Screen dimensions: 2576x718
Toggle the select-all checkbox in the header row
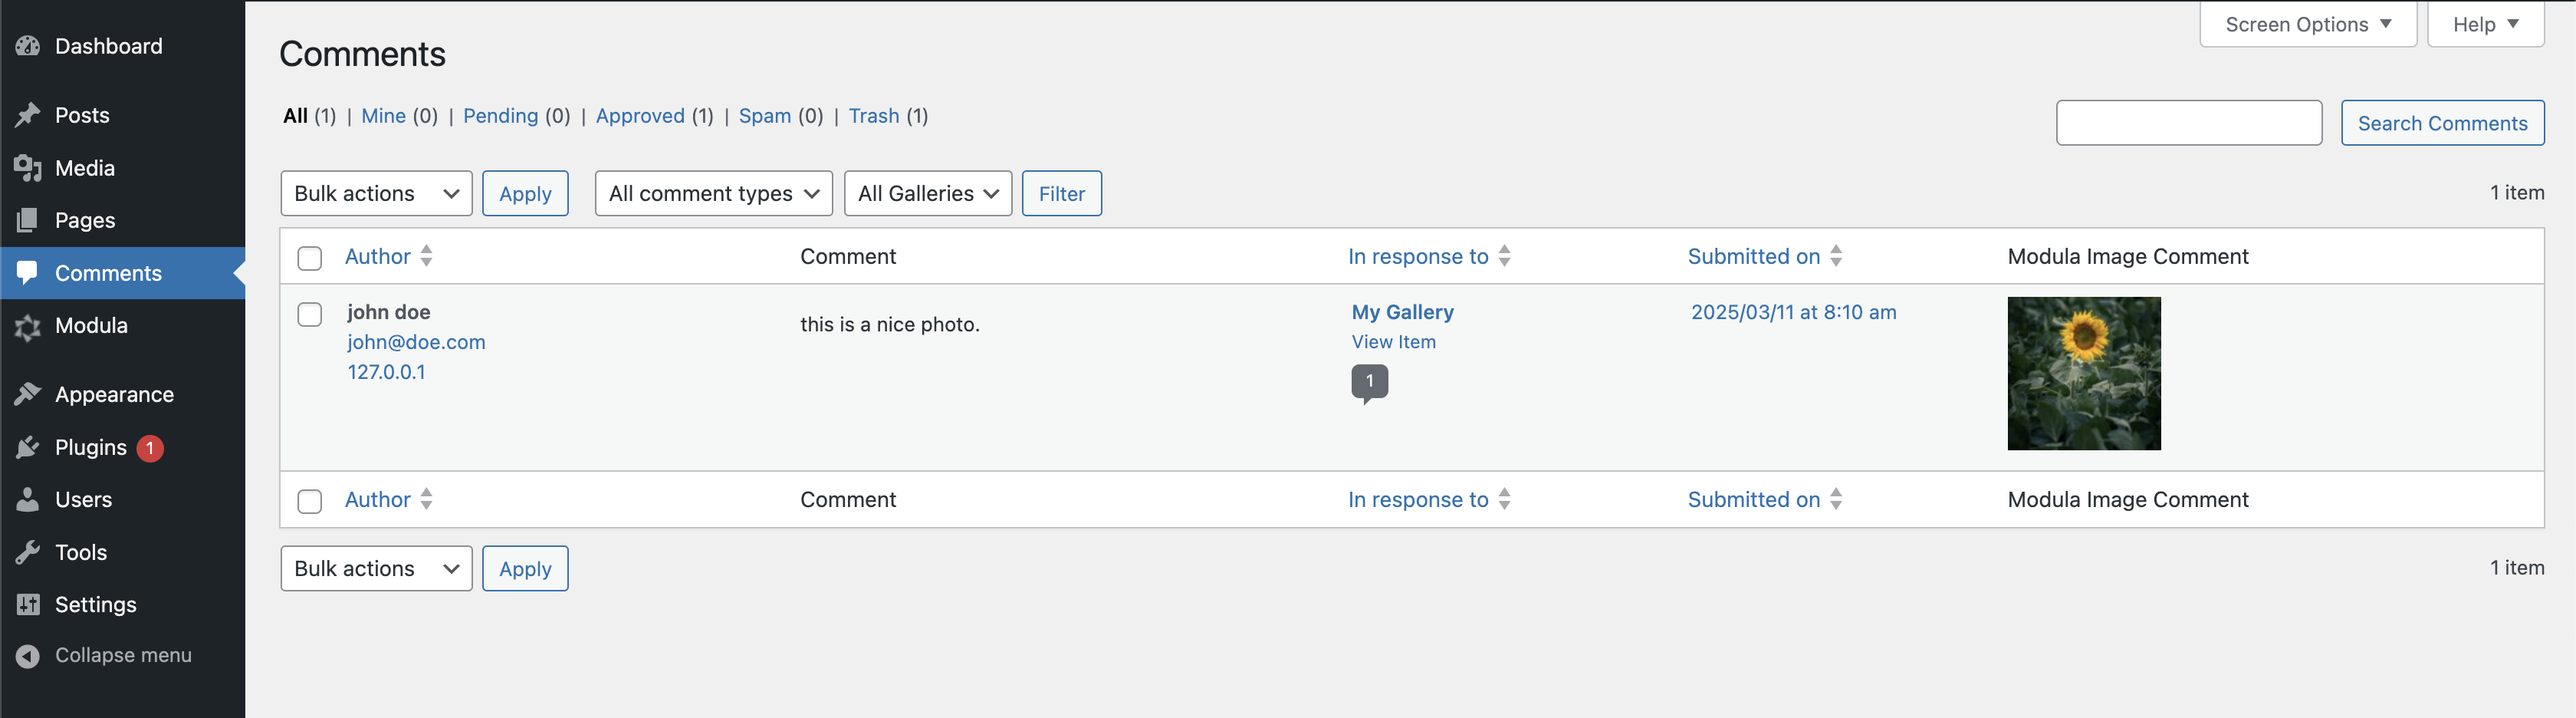click(310, 258)
